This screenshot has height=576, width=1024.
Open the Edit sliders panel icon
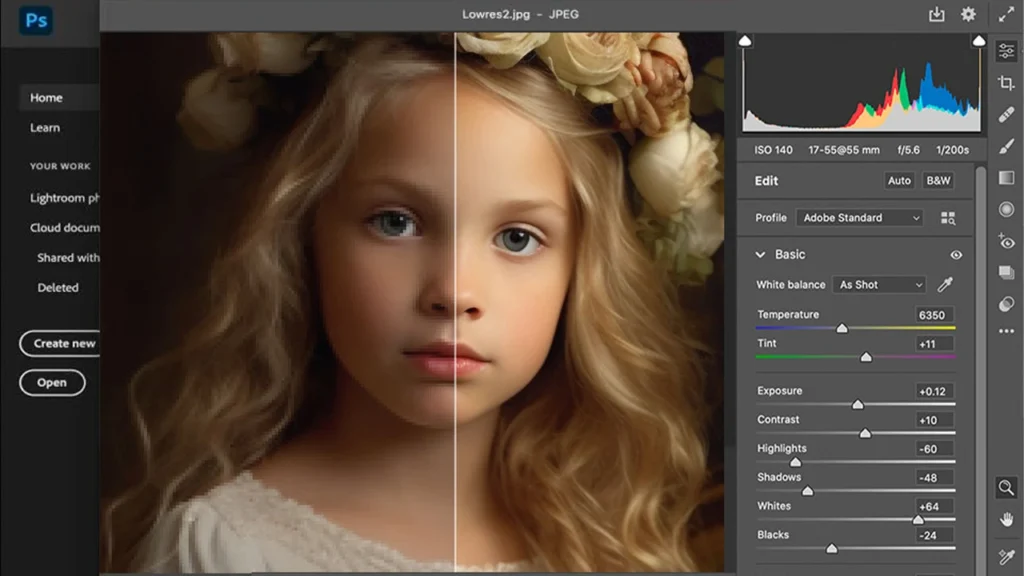[1006, 51]
